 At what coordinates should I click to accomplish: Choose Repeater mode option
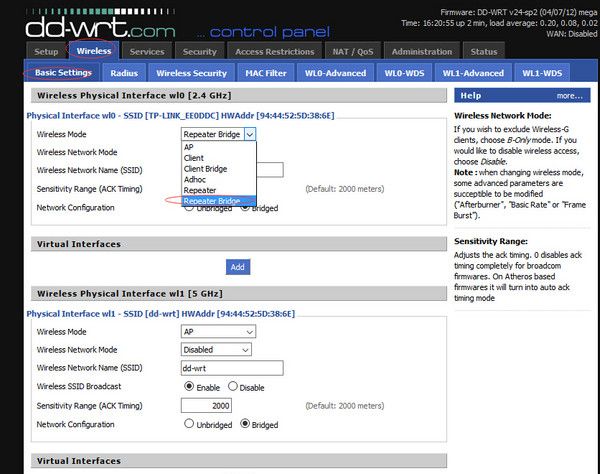click(218, 190)
